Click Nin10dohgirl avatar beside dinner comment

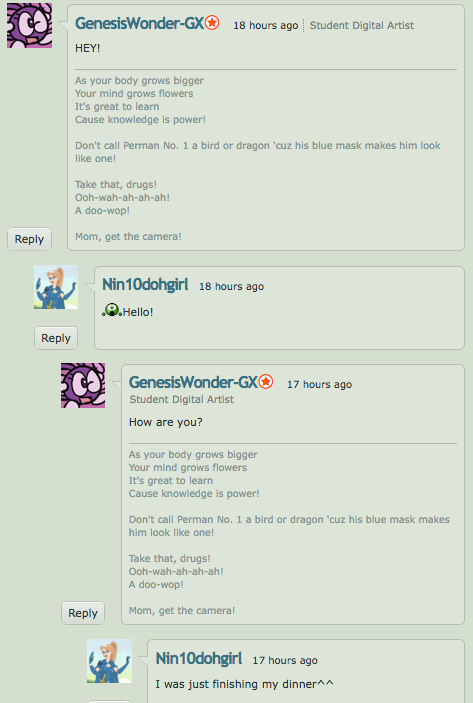tap(109, 661)
